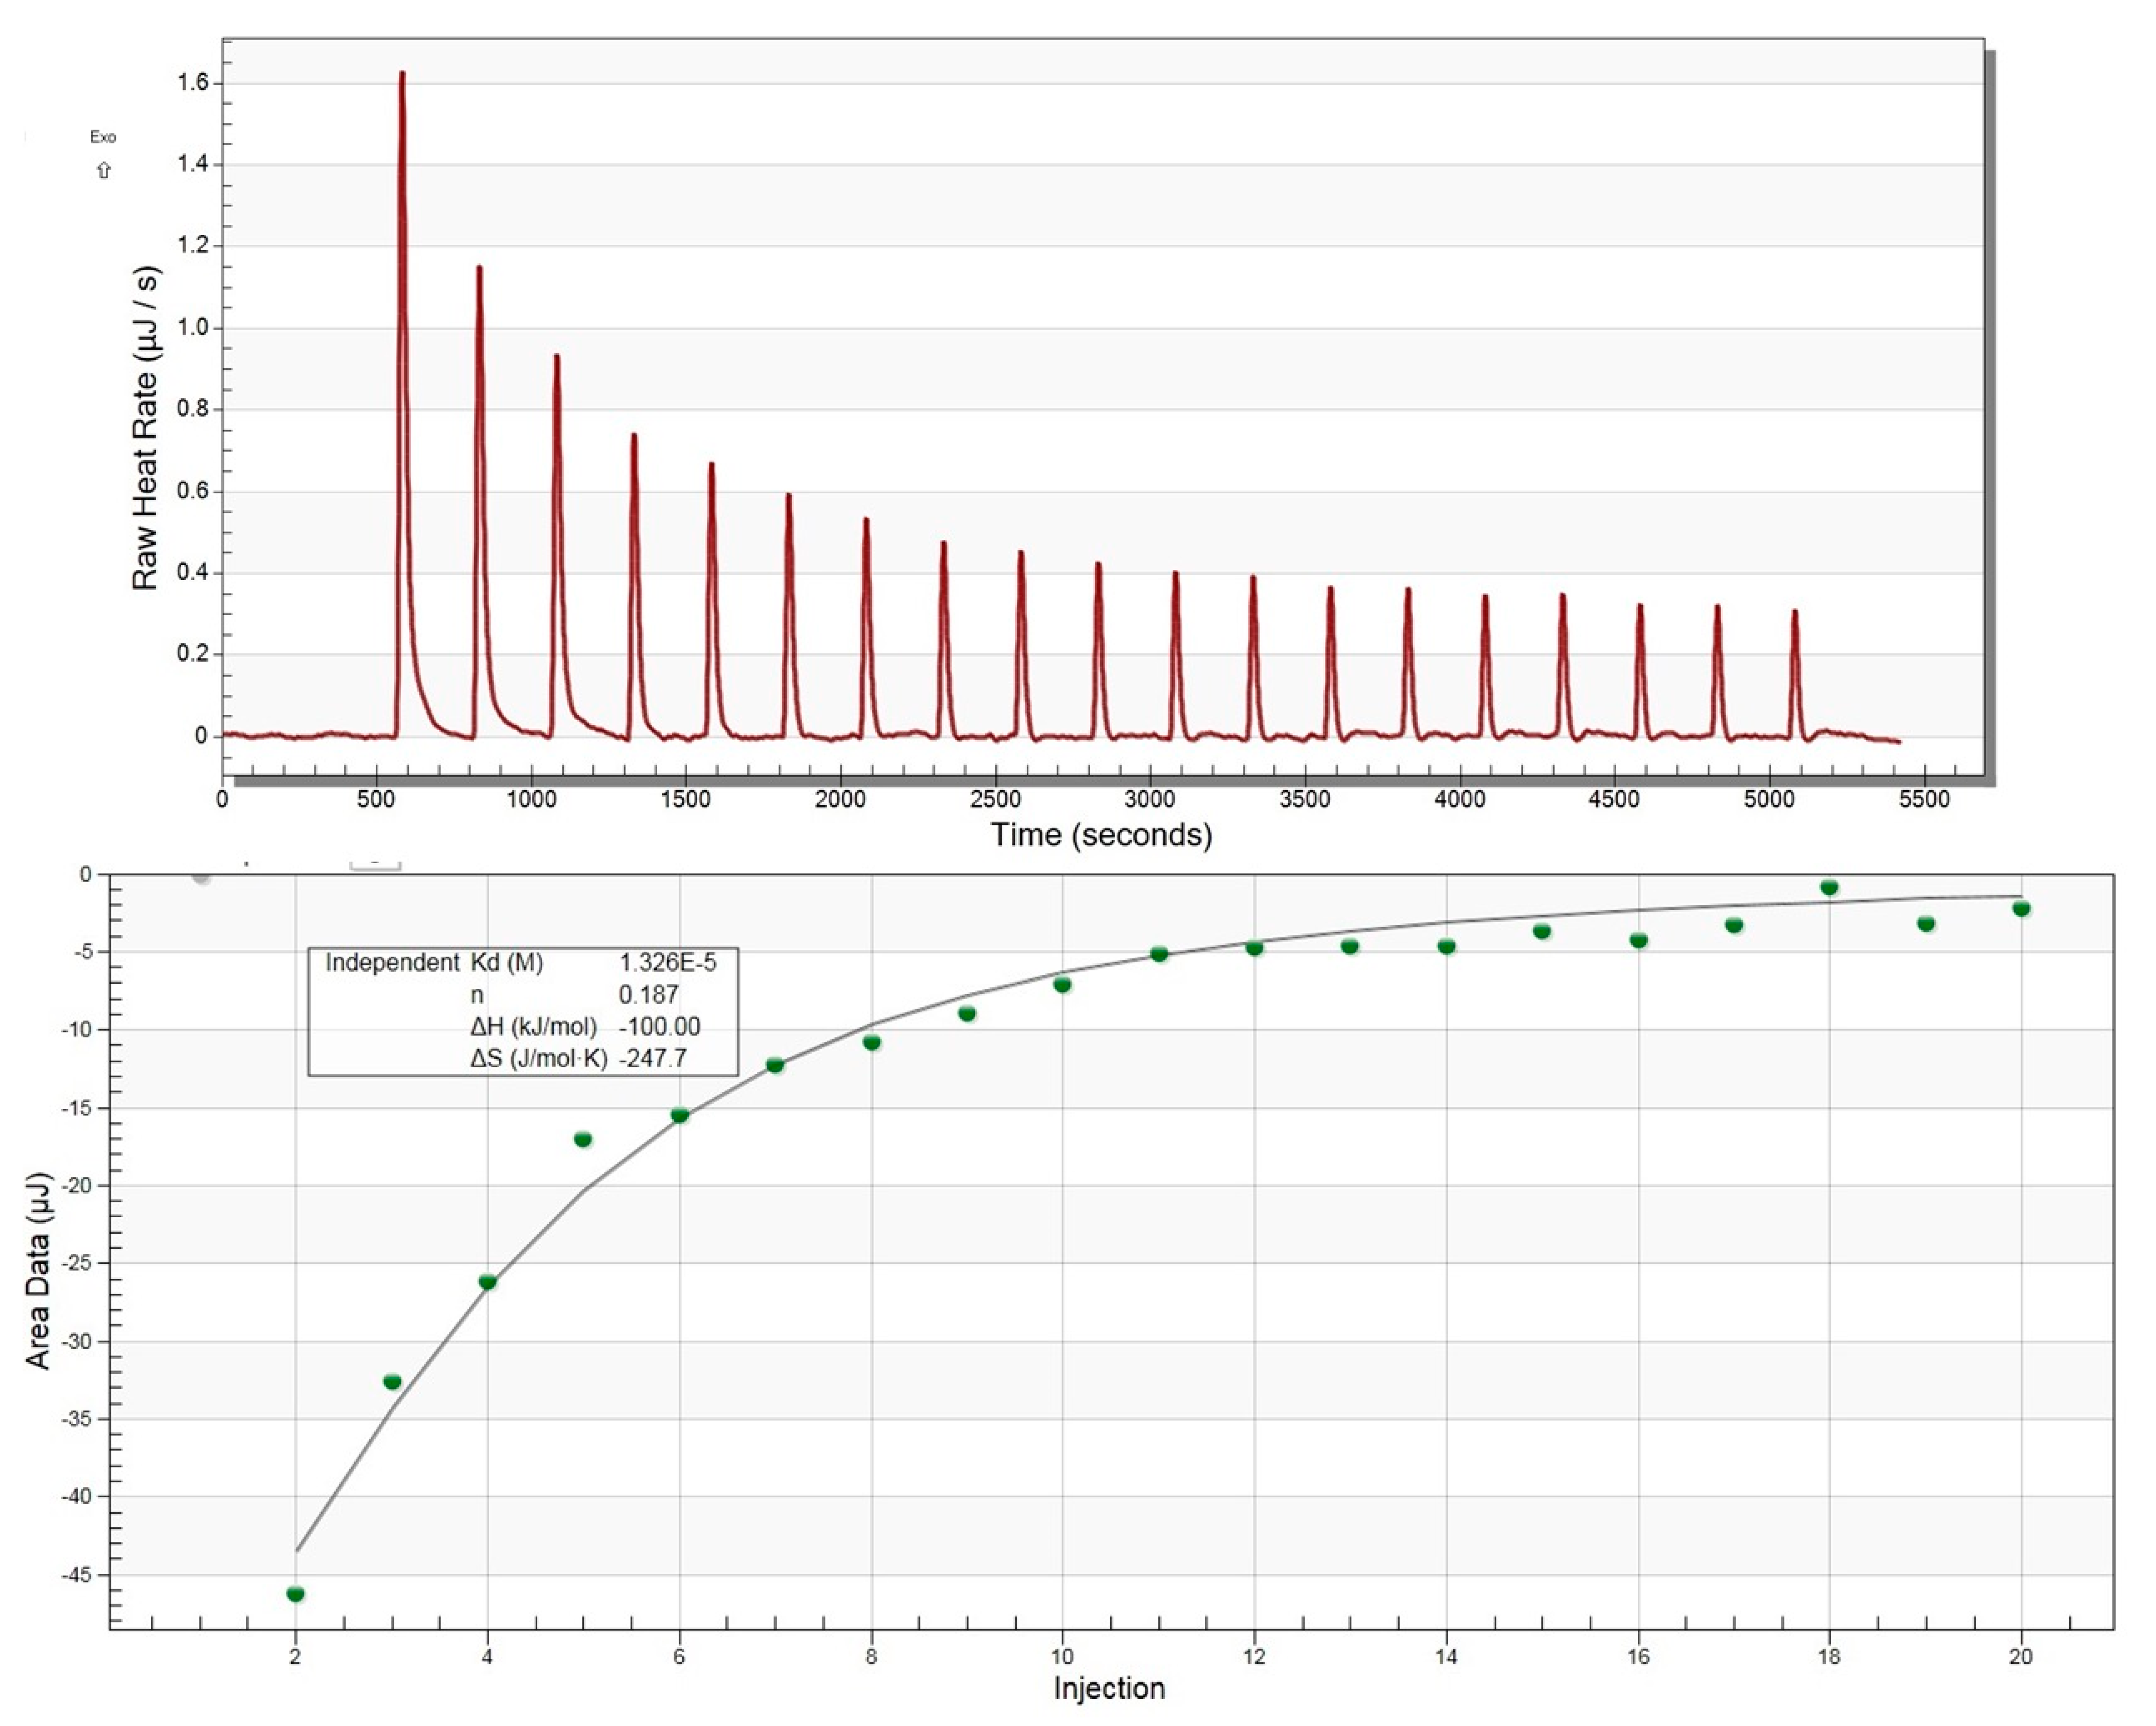Click the 'Time (seconds)' axis title
The height and width of the screenshot is (1726, 2156).
click(1102, 835)
